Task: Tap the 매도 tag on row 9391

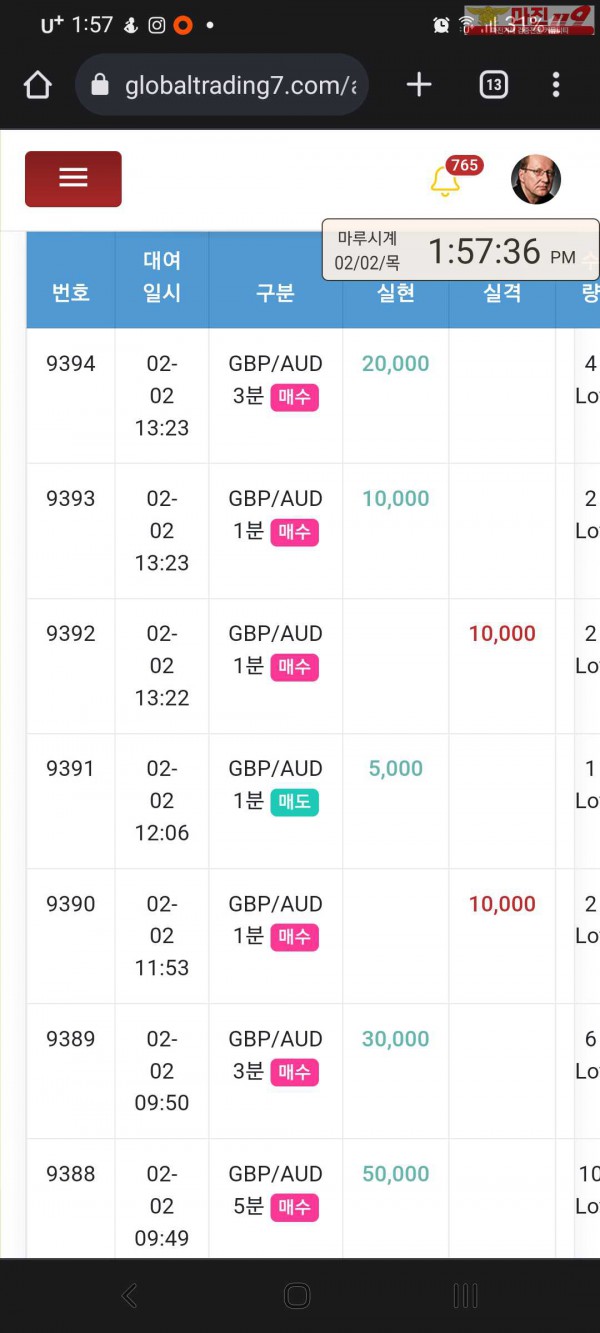Action: coord(295,802)
